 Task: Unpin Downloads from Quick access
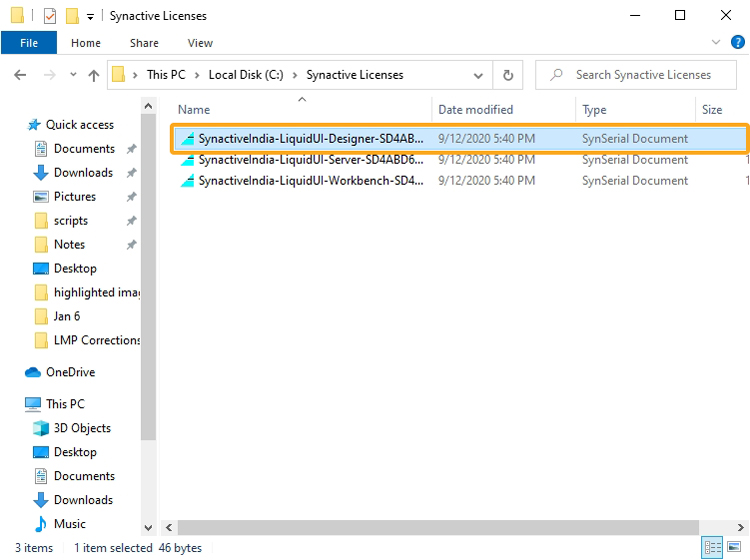pos(131,173)
